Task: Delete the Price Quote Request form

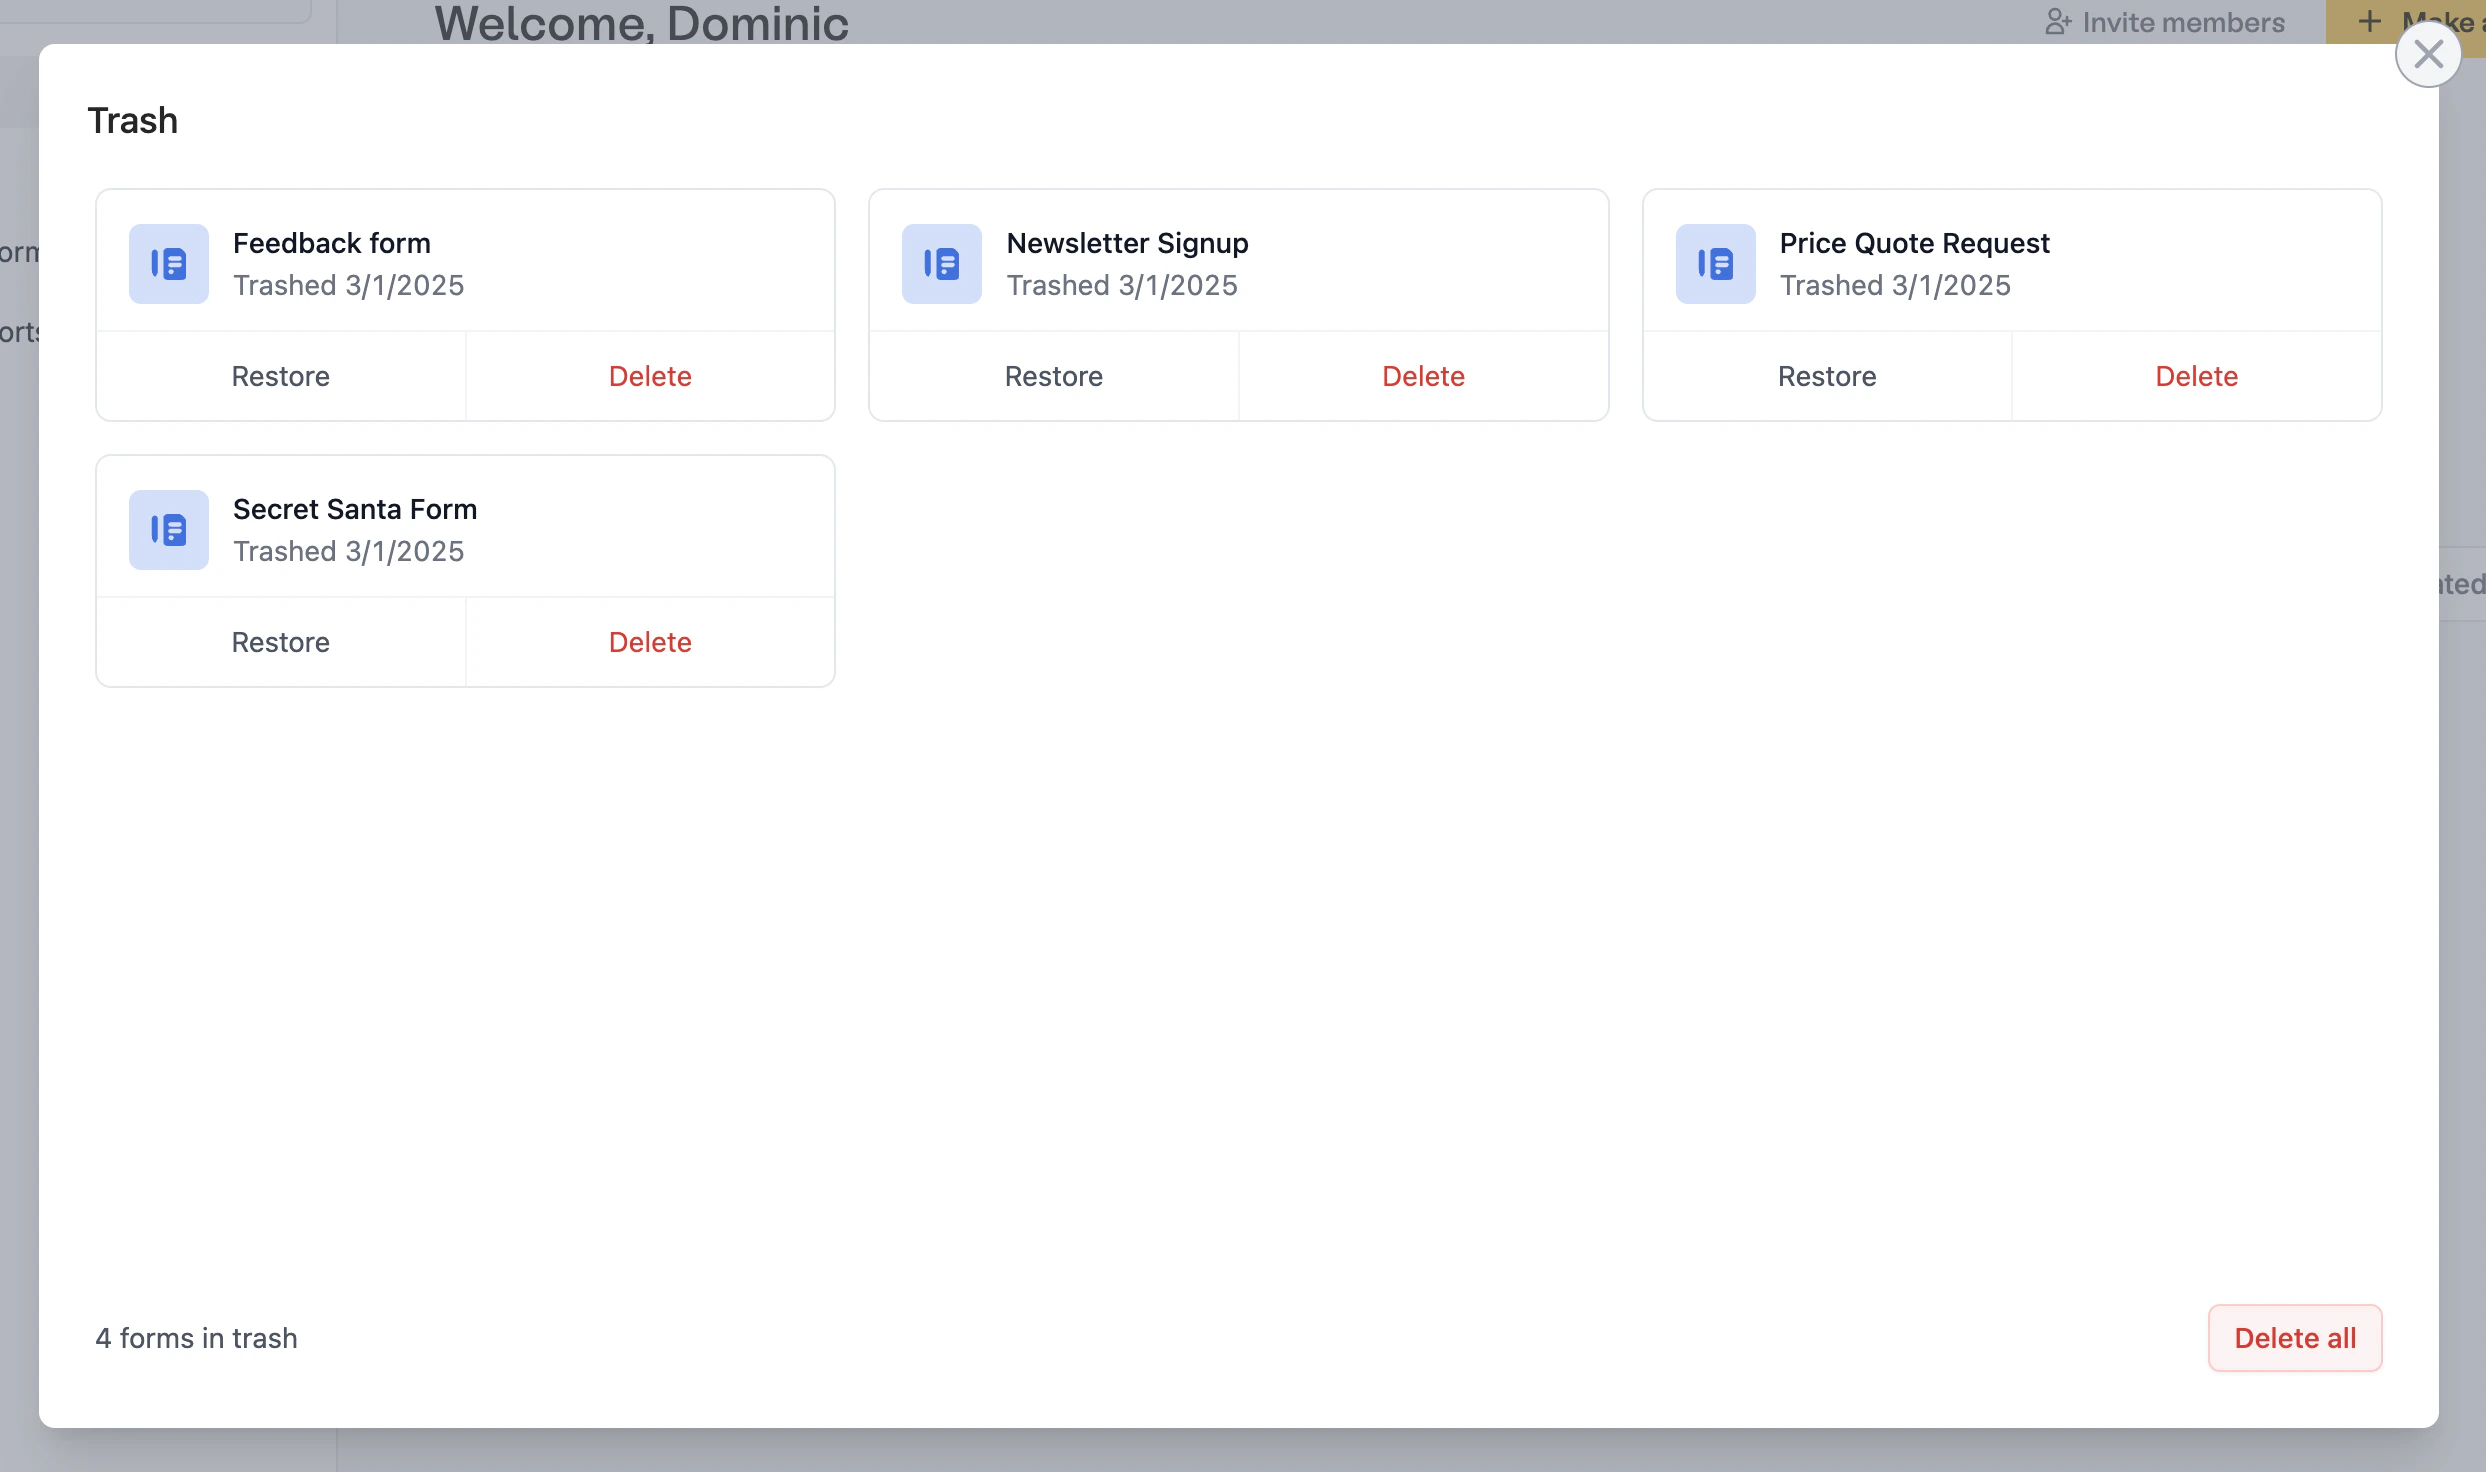Action: pos(2196,376)
